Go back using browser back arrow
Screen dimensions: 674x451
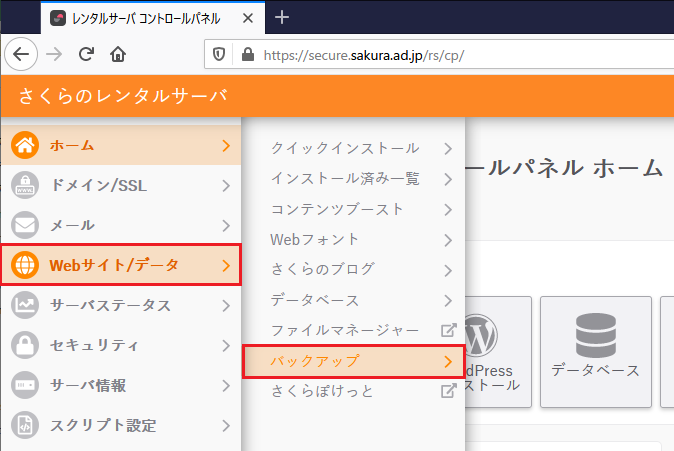click(x=22, y=55)
